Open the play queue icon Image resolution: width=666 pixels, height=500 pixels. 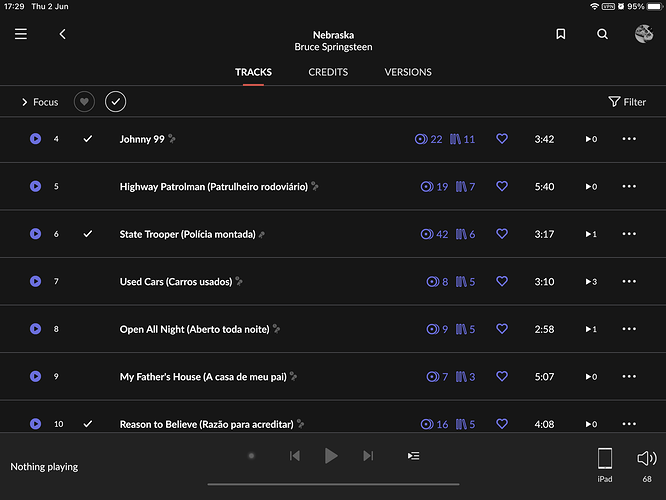(413, 456)
